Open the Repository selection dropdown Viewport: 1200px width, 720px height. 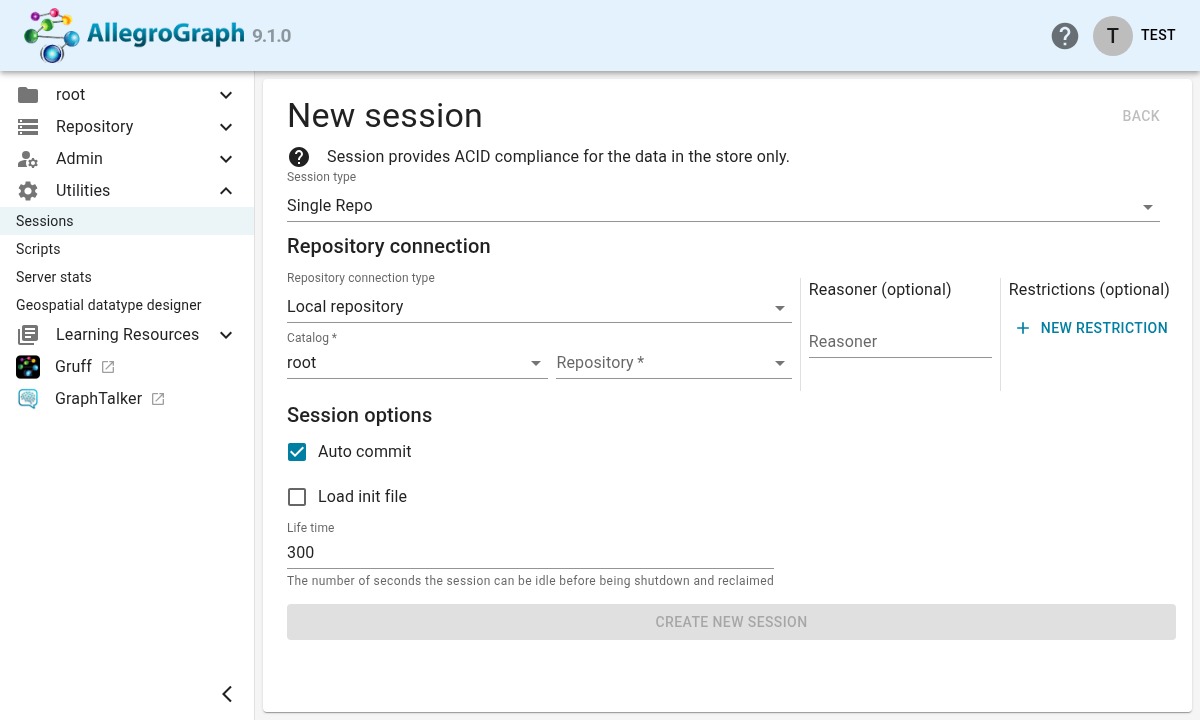(x=674, y=363)
